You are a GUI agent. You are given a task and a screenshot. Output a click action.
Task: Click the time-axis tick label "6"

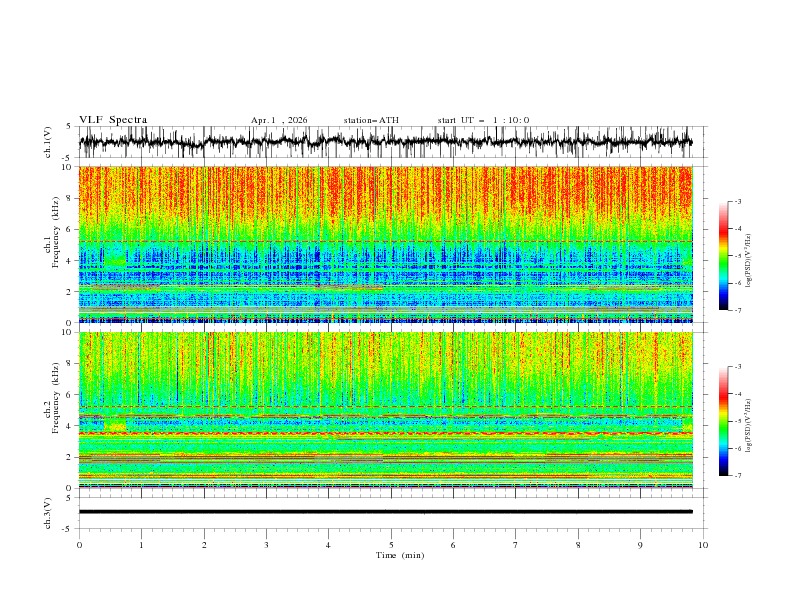point(453,545)
